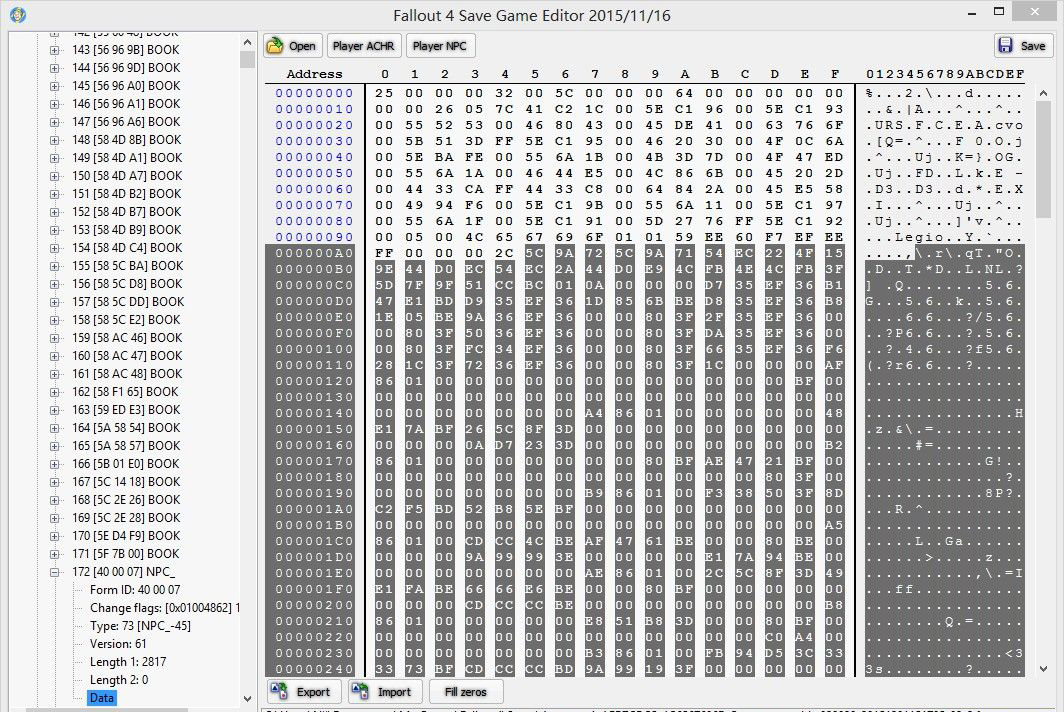1064x712 pixels.
Task: Expand tree node 163 [59 ED E3] BOOK
Action: pyautogui.click(x=54, y=410)
